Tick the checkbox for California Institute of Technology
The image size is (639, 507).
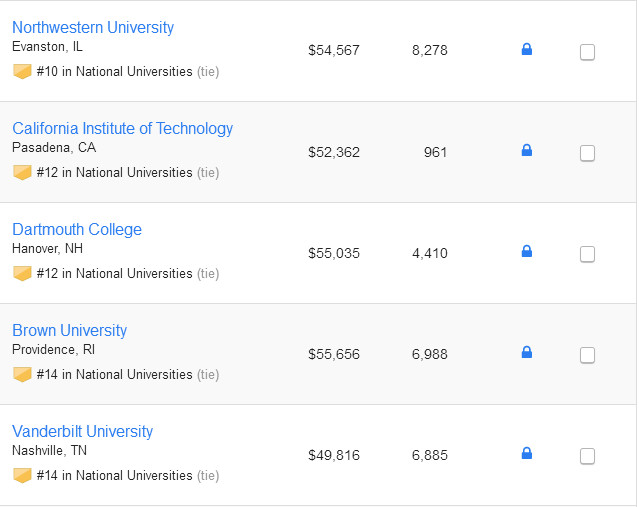(587, 153)
